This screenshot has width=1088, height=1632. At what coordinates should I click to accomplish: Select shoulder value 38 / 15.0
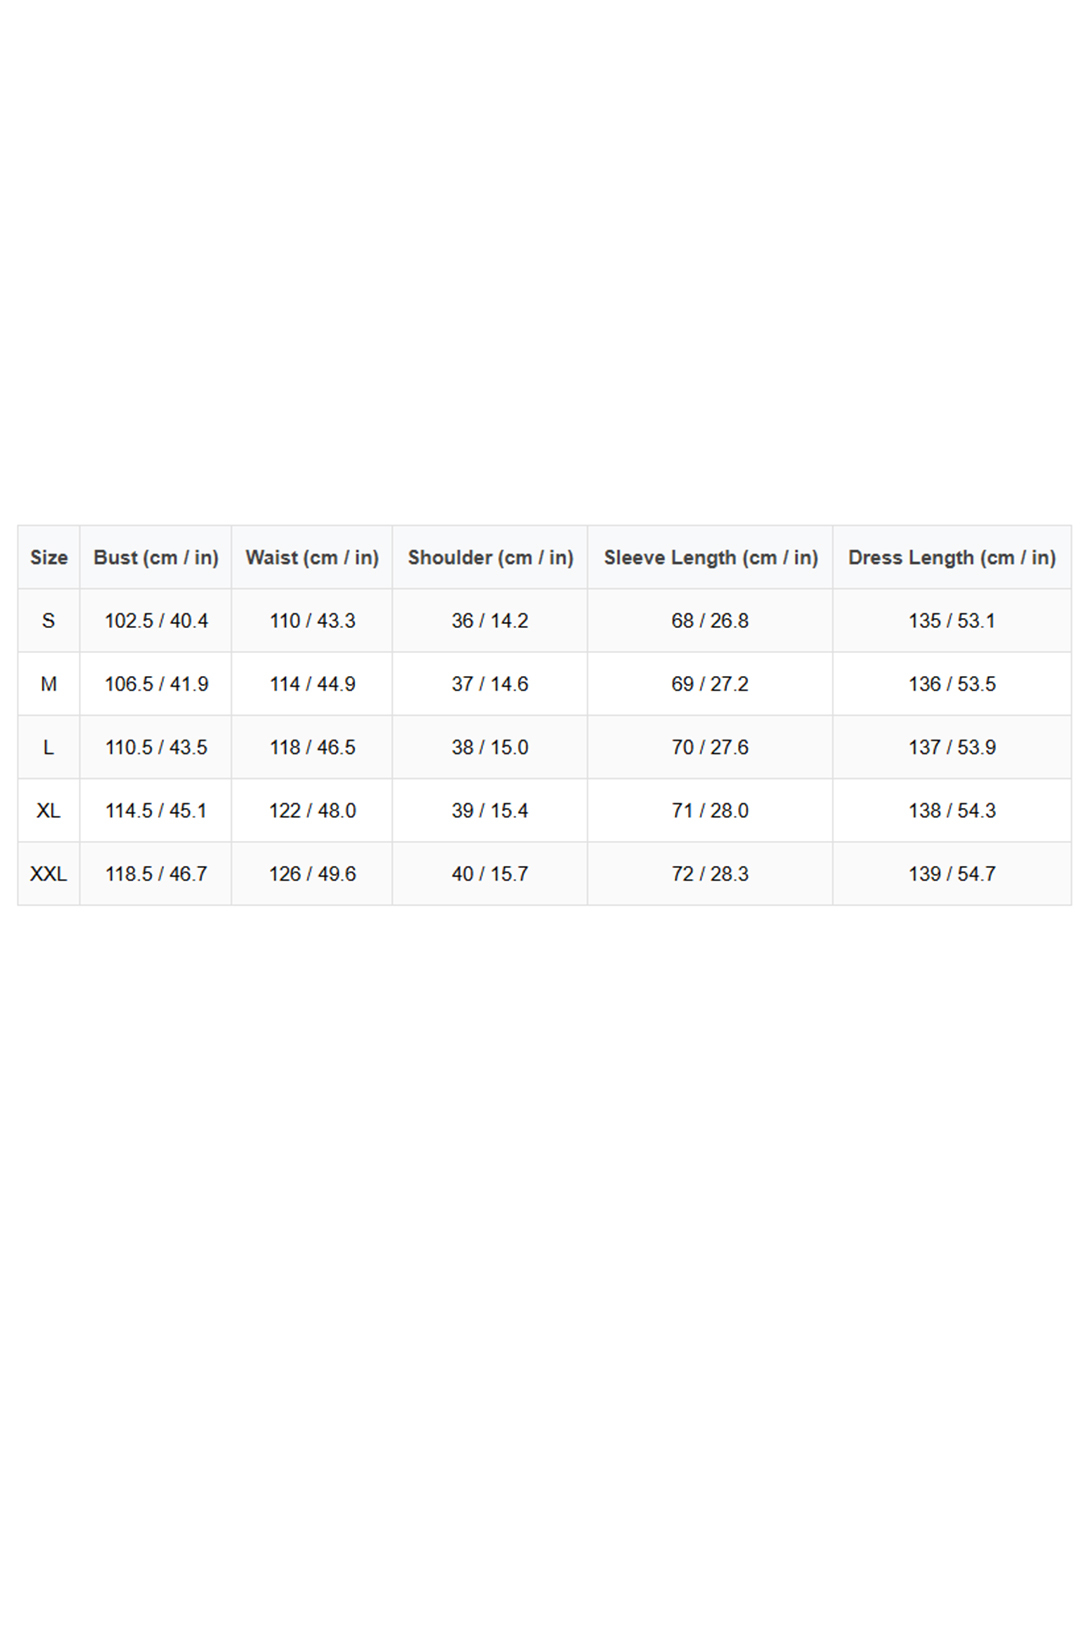coord(490,747)
